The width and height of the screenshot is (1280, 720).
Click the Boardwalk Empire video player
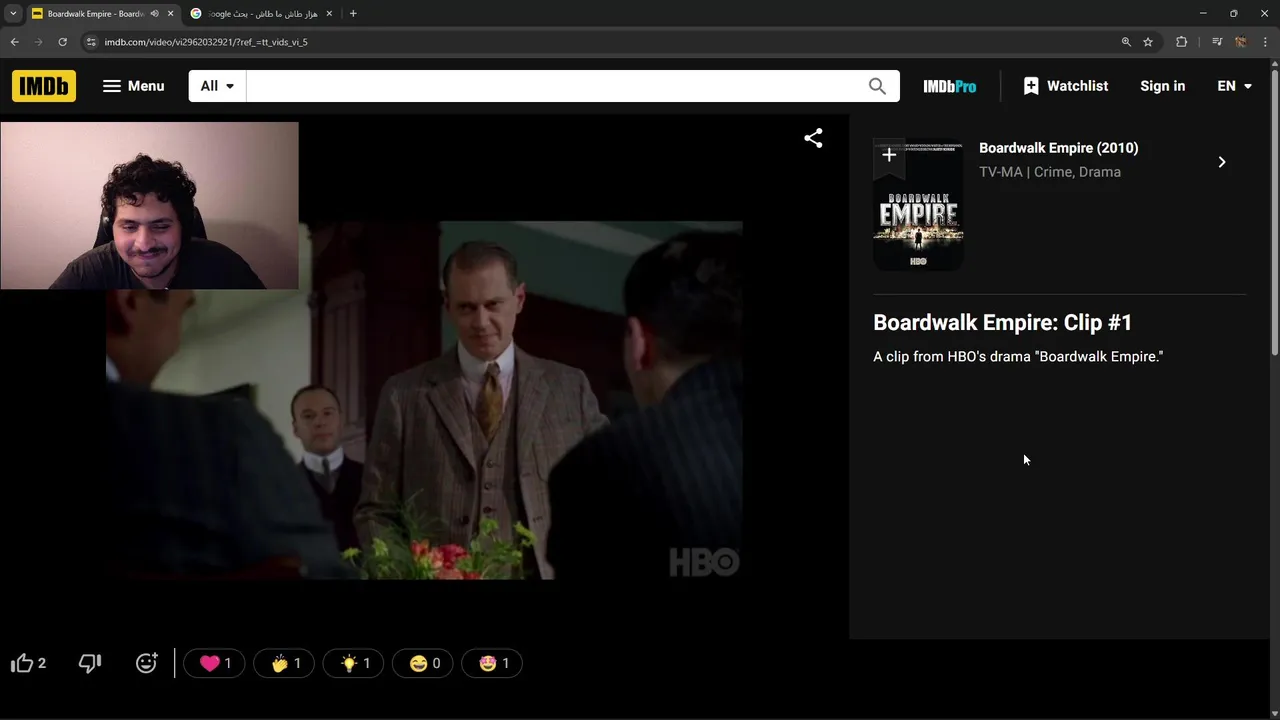pos(424,400)
